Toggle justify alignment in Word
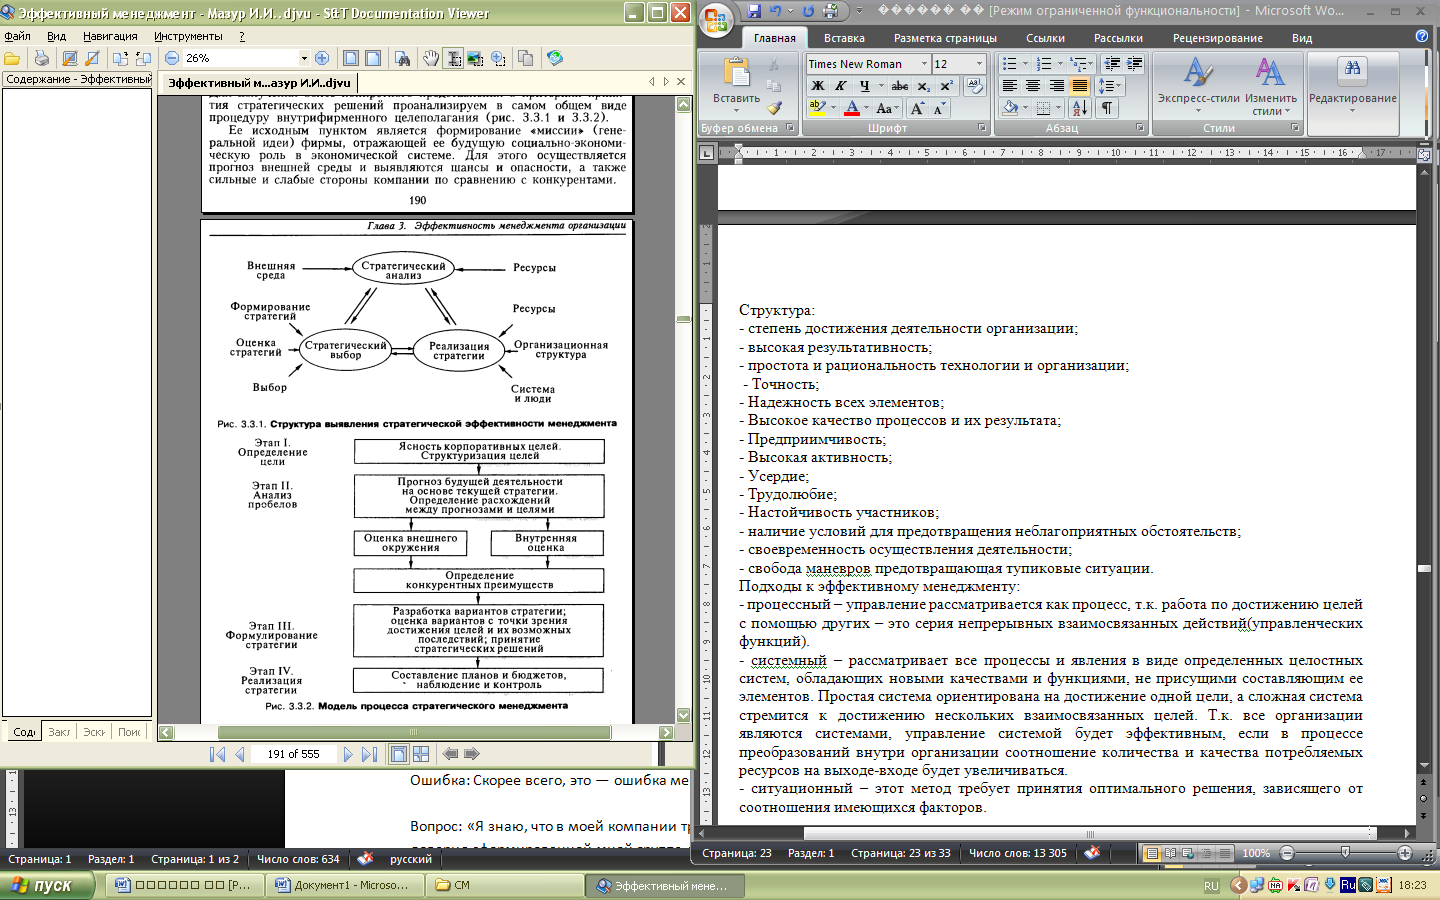Screen dimensions: 1440x900 pyautogui.click(x=1080, y=86)
